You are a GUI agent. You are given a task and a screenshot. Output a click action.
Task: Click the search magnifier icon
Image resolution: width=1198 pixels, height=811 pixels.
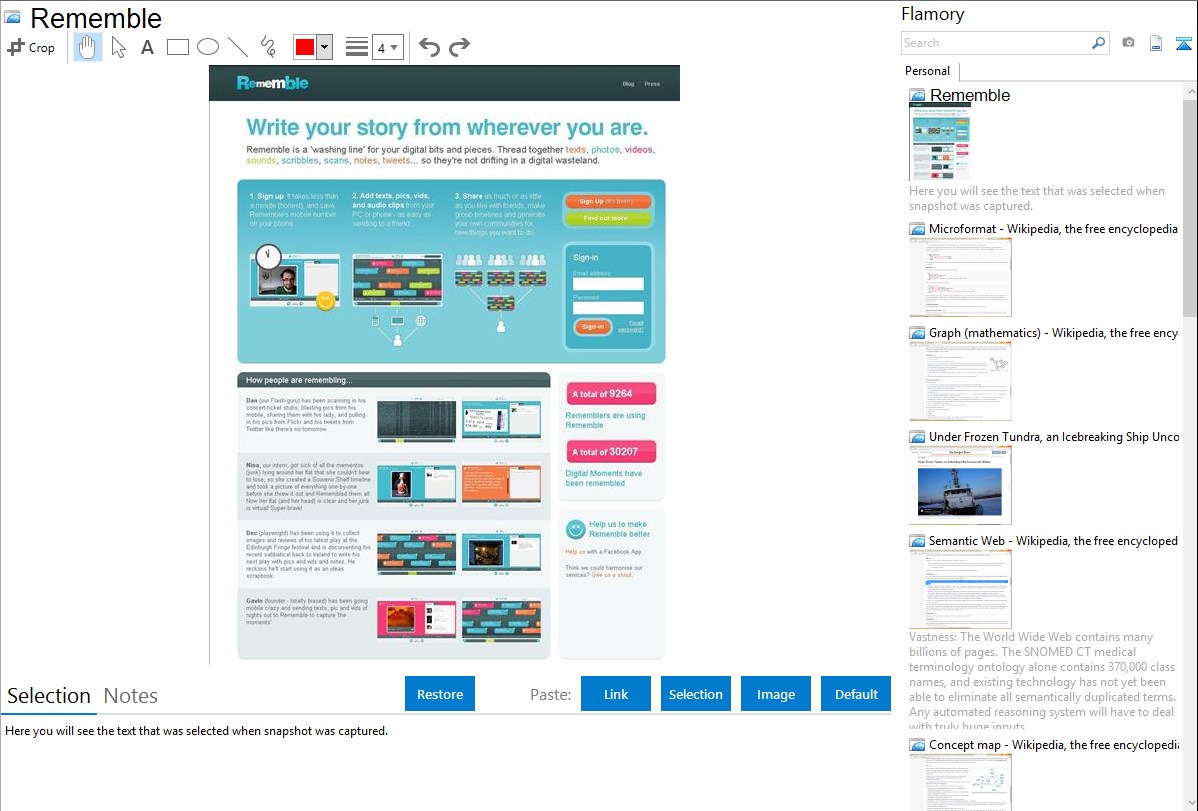[x=1099, y=43]
